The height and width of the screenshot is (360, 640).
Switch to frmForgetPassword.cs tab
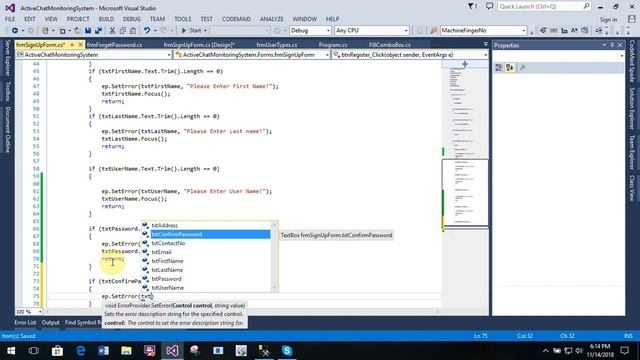click(115, 45)
